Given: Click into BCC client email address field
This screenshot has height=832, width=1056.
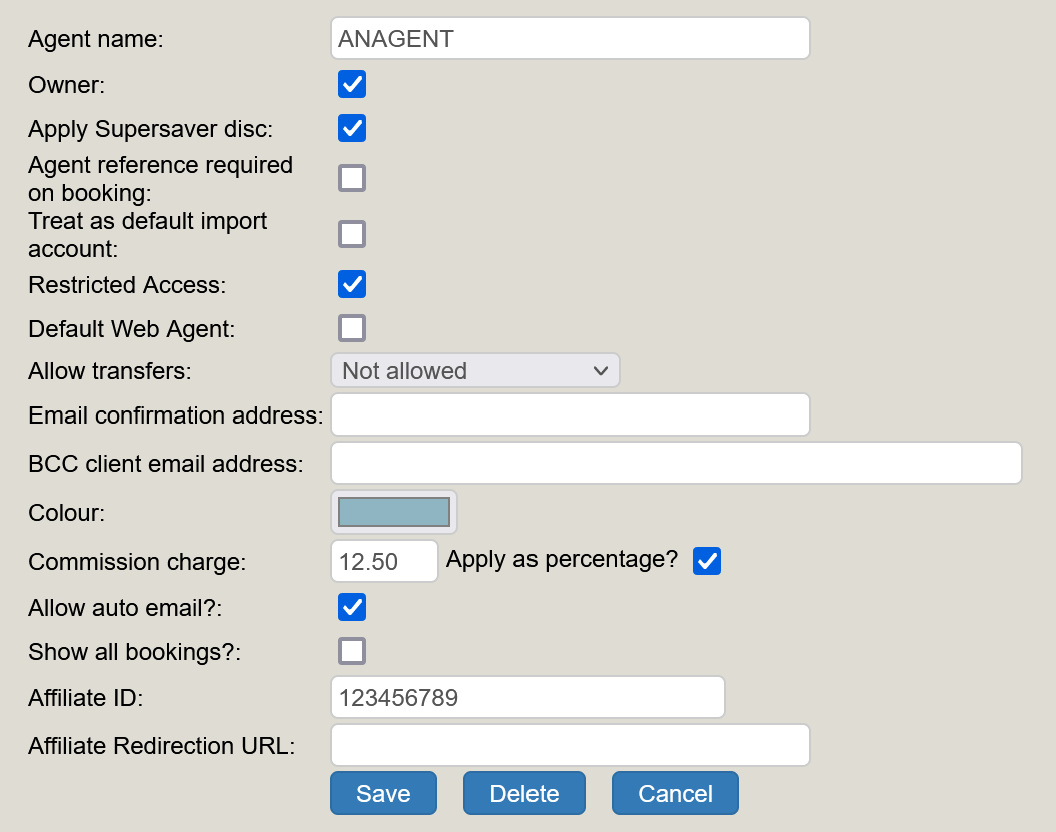Looking at the screenshot, I should [676, 464].
